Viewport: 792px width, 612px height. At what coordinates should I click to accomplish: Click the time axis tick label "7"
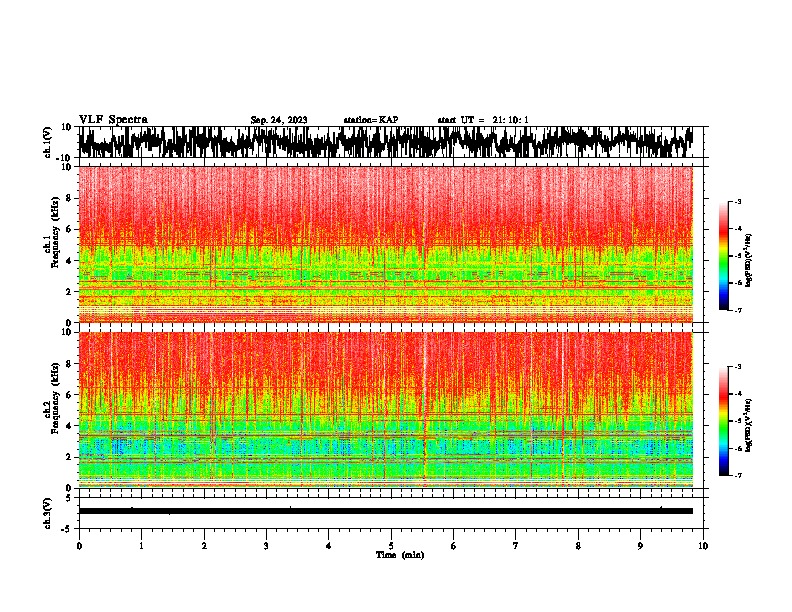[x=516, y=546]
